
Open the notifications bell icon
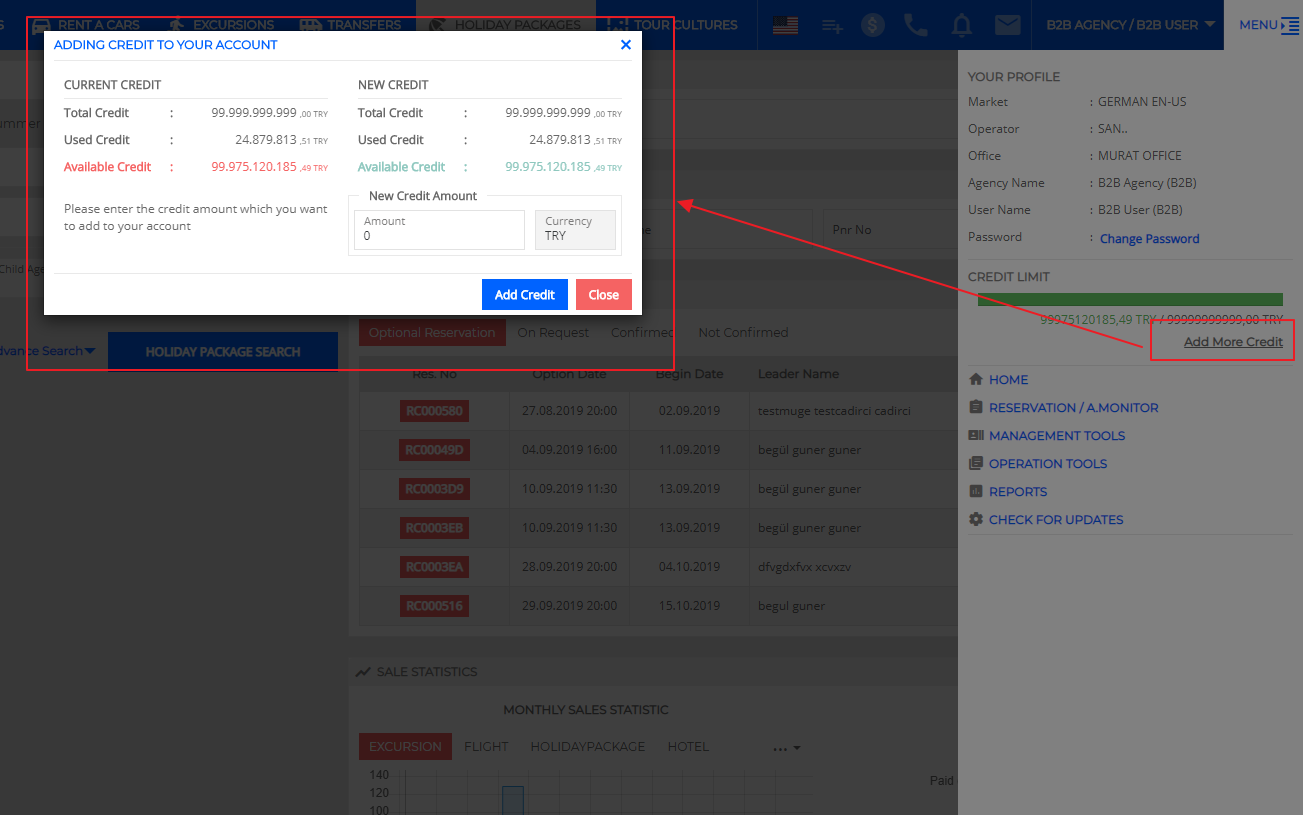[962, 25]
